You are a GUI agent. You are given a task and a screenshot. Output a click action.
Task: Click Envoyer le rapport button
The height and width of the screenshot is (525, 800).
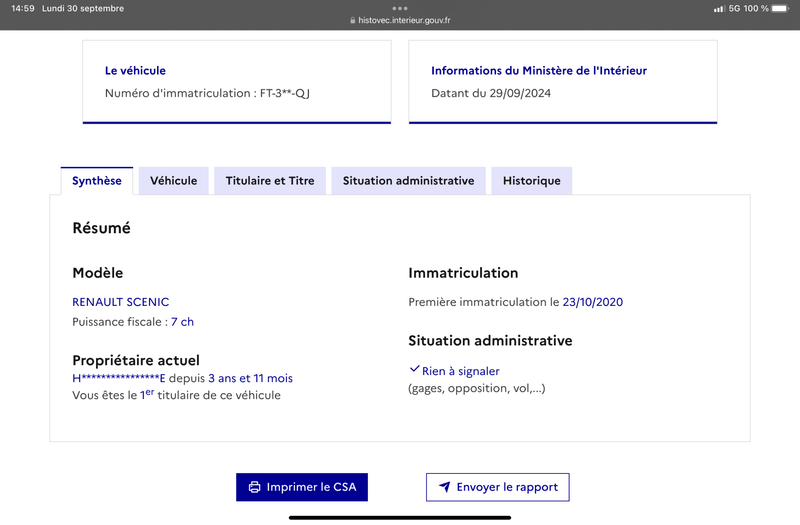(x=497, y=487)
